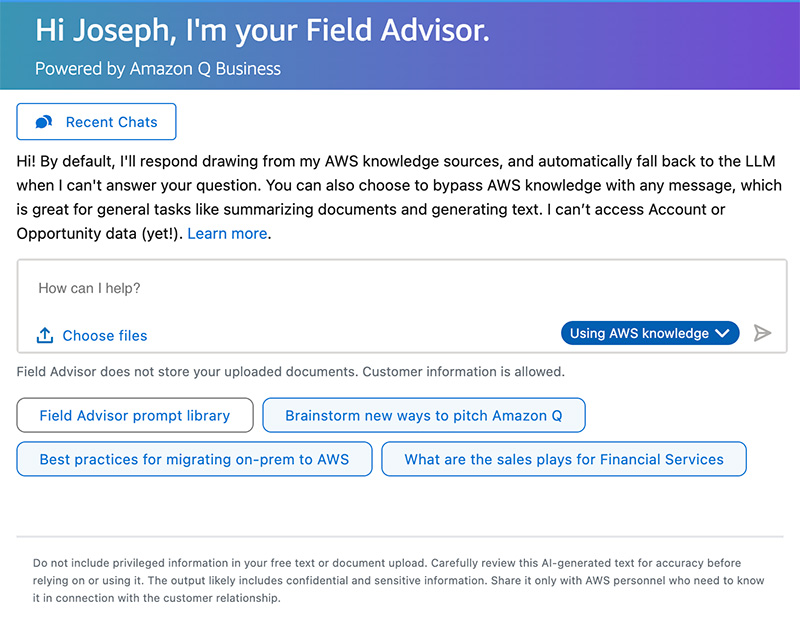Click the divider line above the disclaimer

[400, 537]
